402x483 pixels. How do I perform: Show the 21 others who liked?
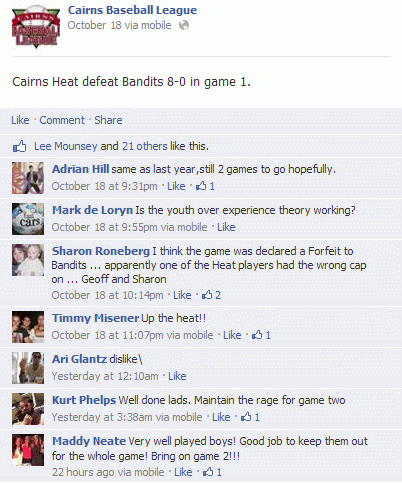click(x=145, y=146)
